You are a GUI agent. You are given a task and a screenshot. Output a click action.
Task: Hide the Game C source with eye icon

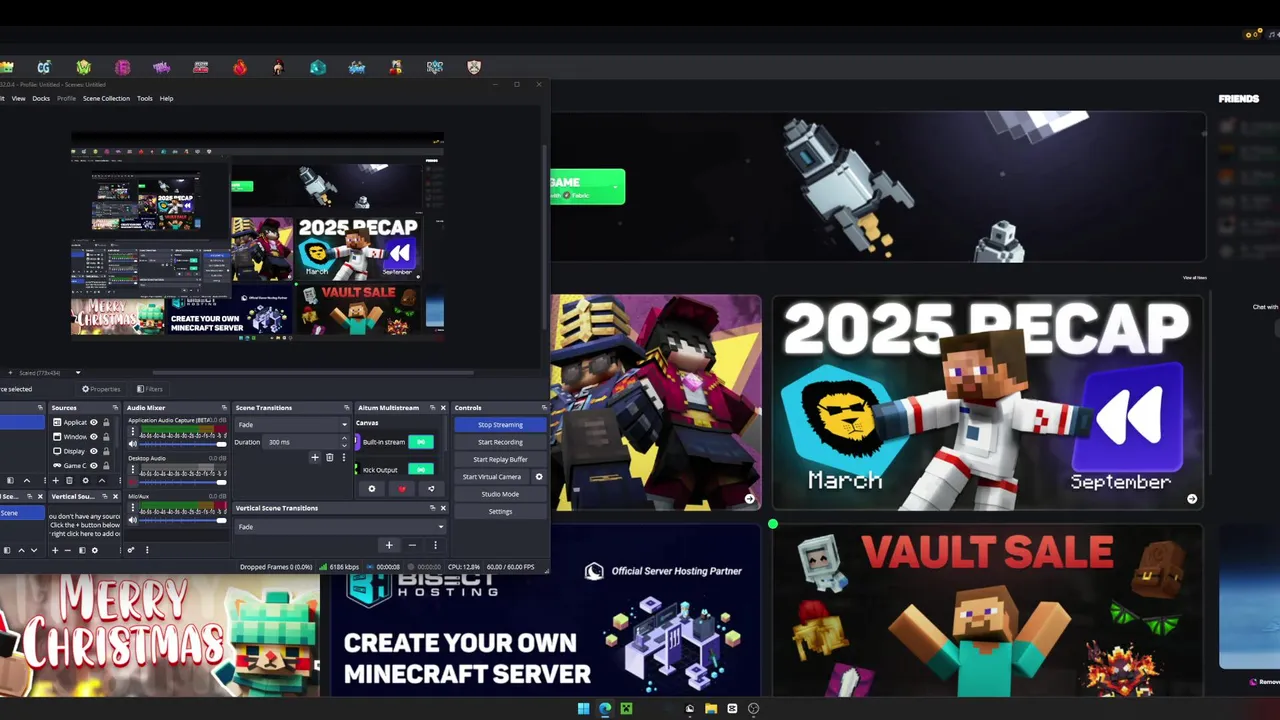pyautogui.click(x=94, y=465)
